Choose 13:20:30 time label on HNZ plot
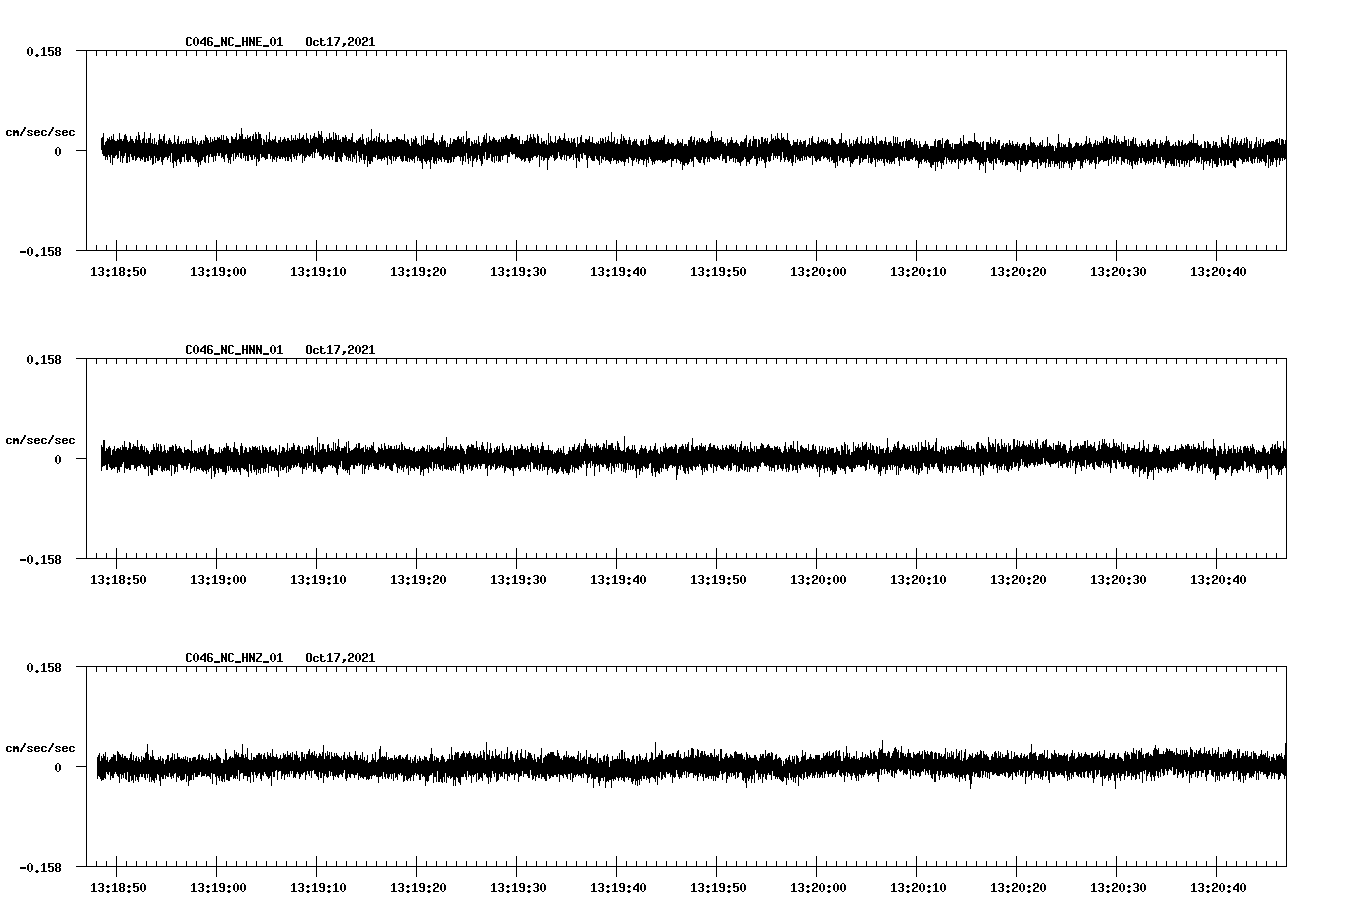 1118,887
